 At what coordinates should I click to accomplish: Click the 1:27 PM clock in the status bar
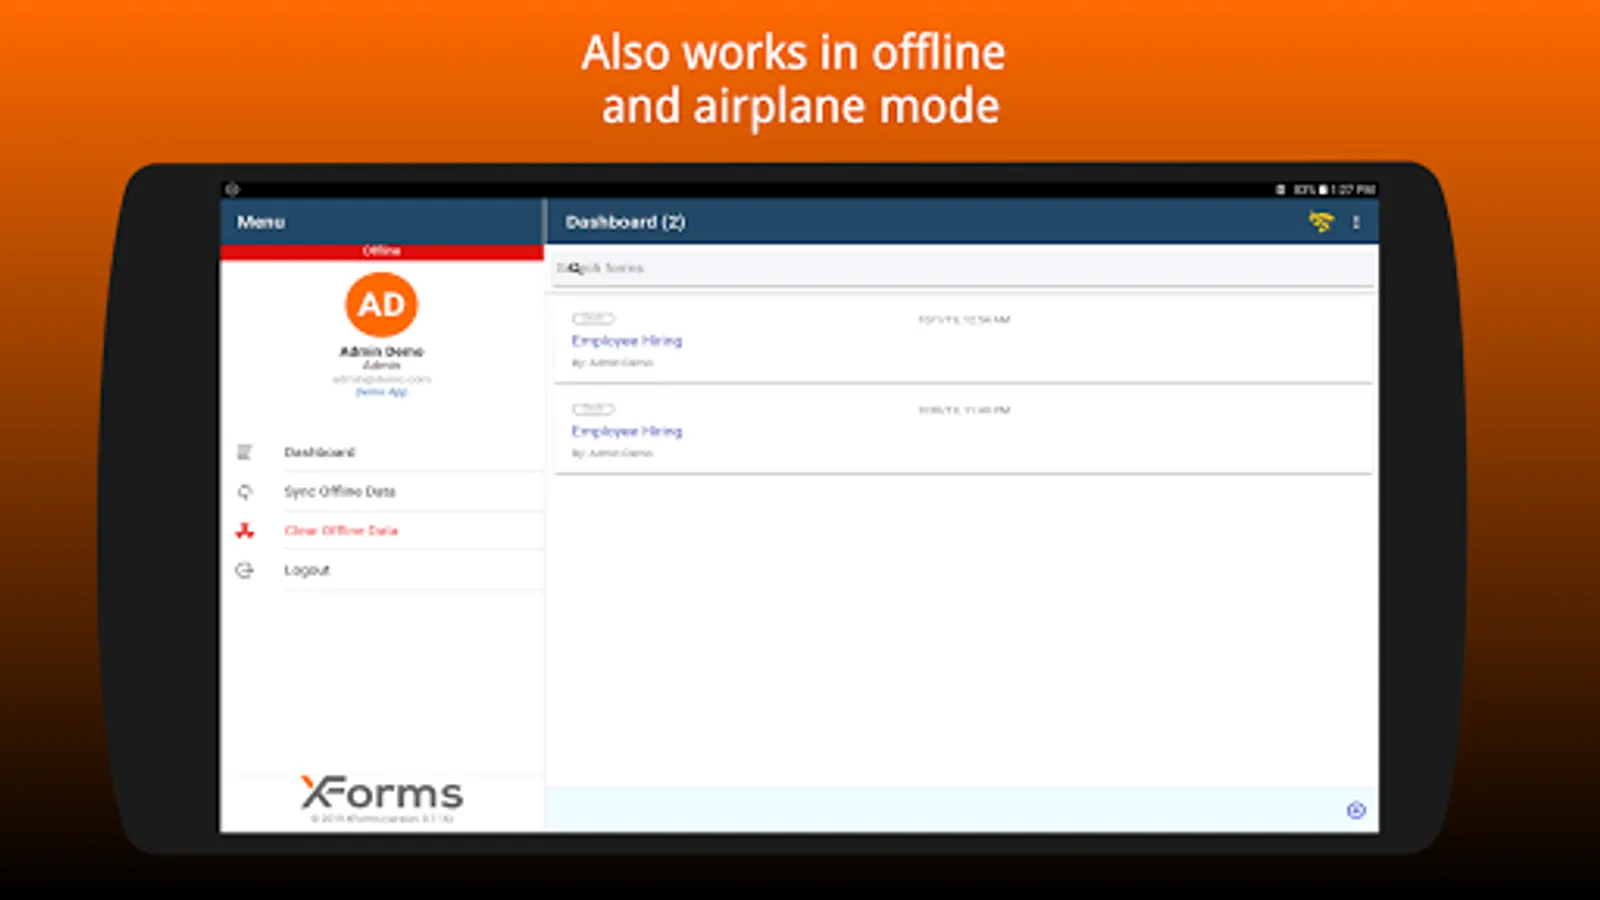coord(1354,189)
